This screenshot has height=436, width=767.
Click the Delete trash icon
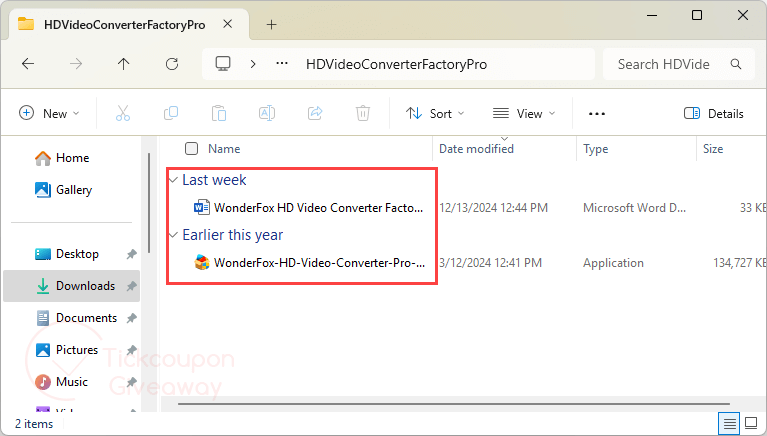tap(362, 114)
